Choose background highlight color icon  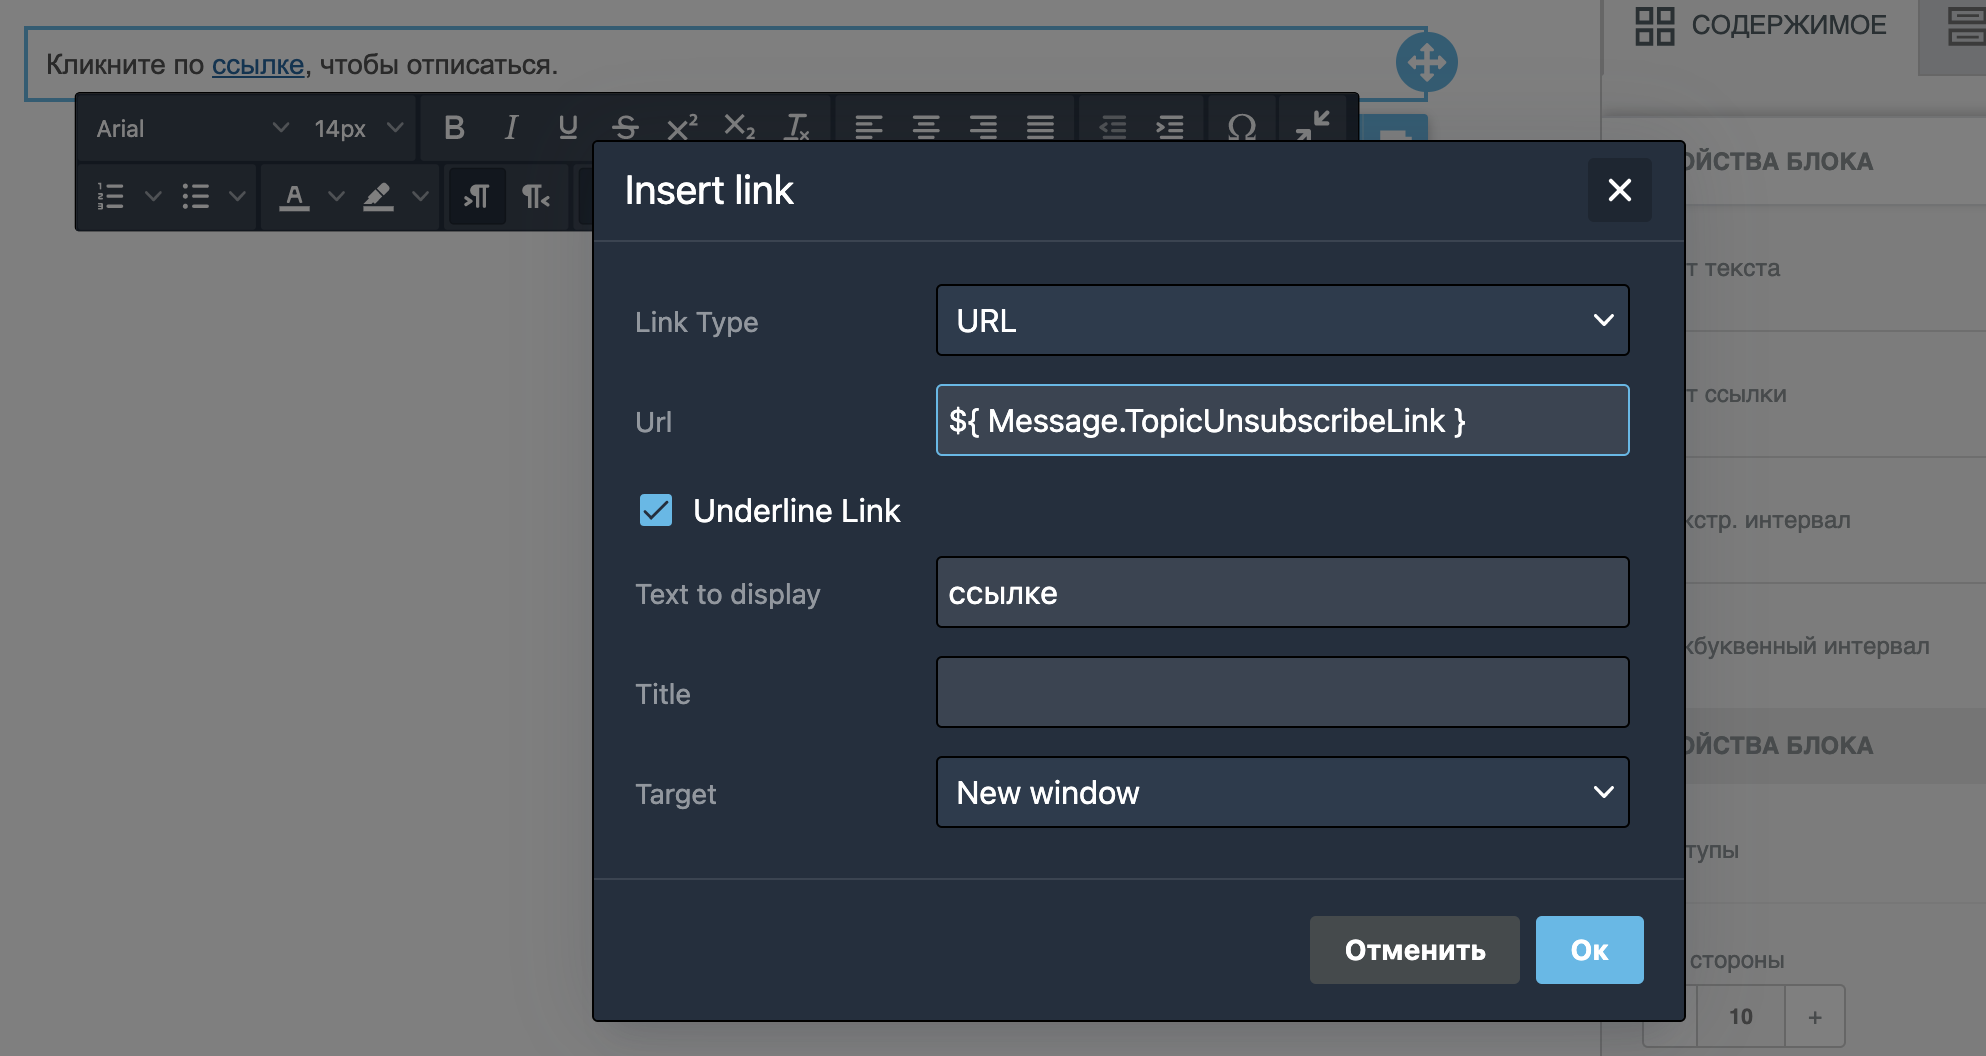[x=378, y=196]
